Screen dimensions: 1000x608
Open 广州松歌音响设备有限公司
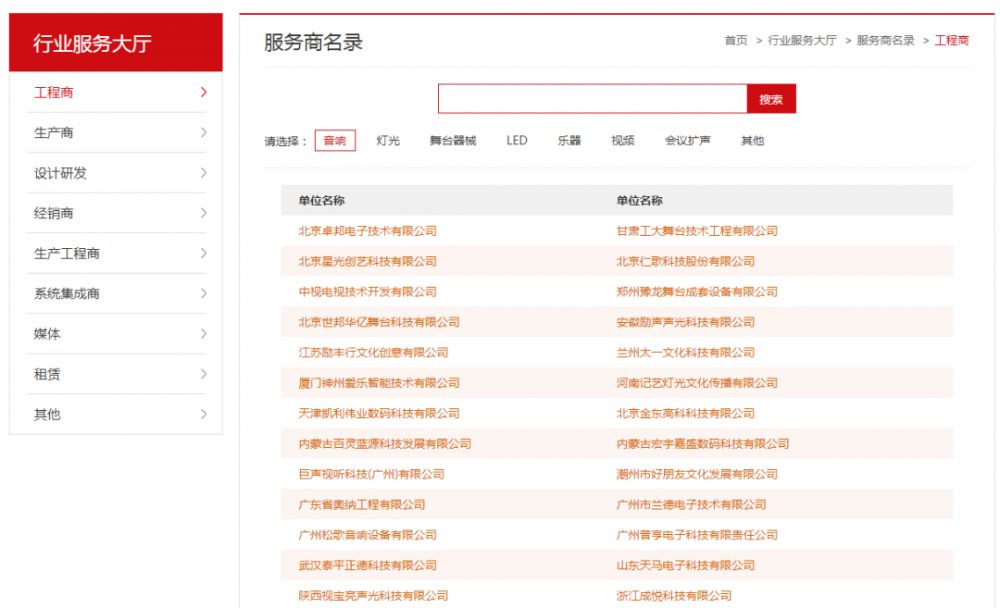367,535
